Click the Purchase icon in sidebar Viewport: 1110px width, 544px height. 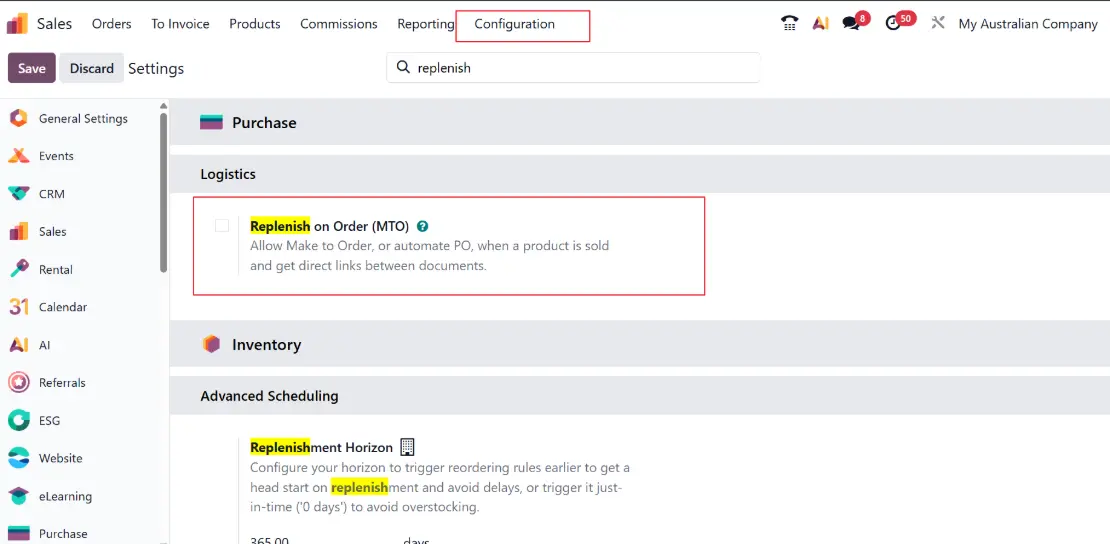click(x=18, y=533)
